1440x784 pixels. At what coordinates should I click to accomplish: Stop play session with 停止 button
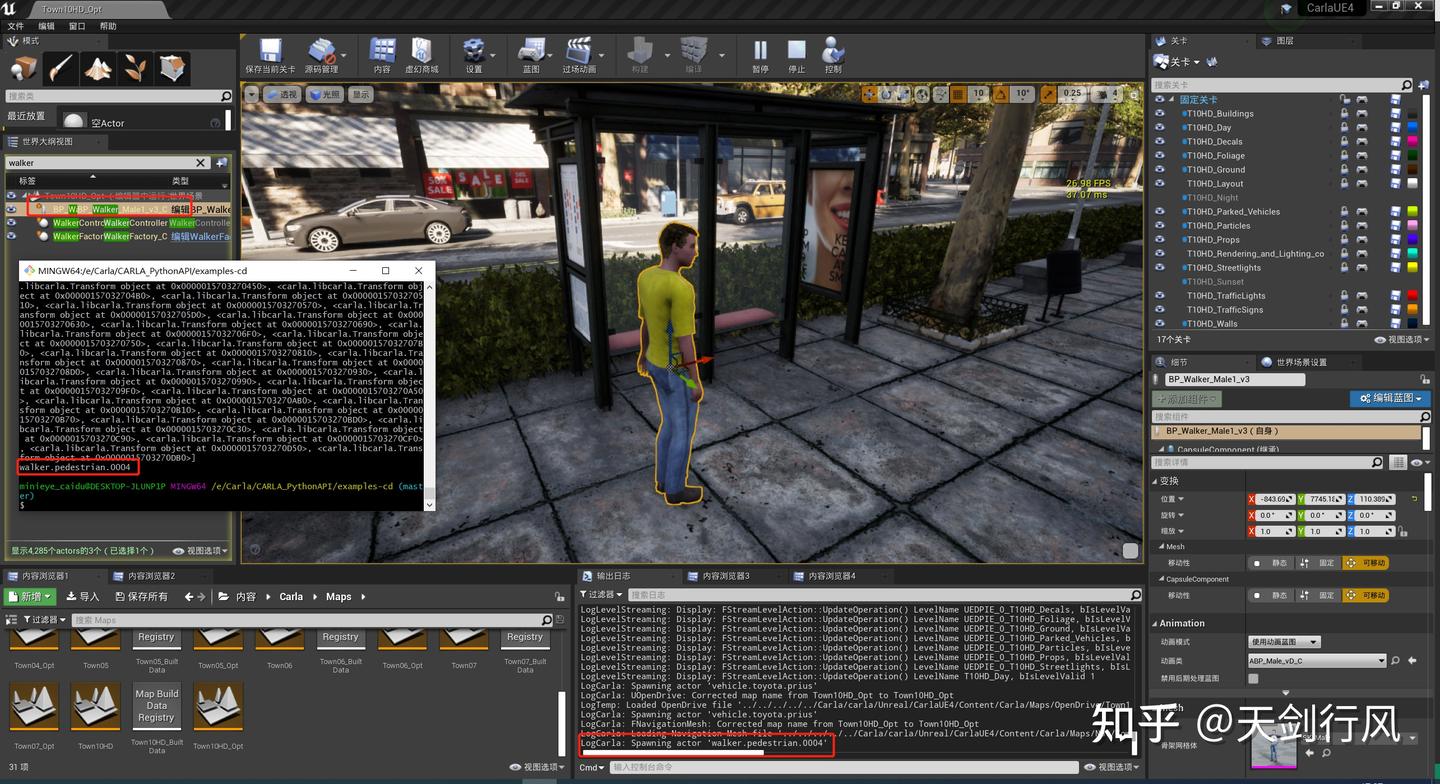(x=796, y=52)
